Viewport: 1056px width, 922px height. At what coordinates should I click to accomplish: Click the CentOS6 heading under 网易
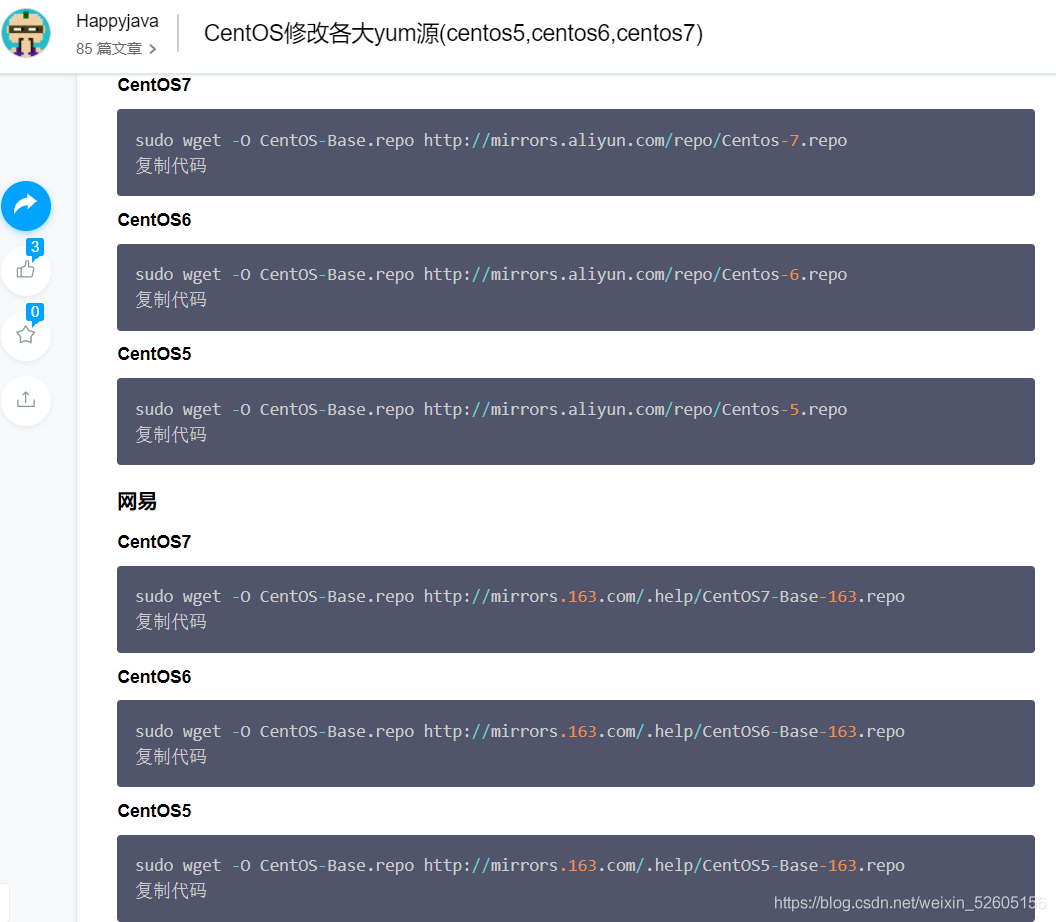[154, 677]
